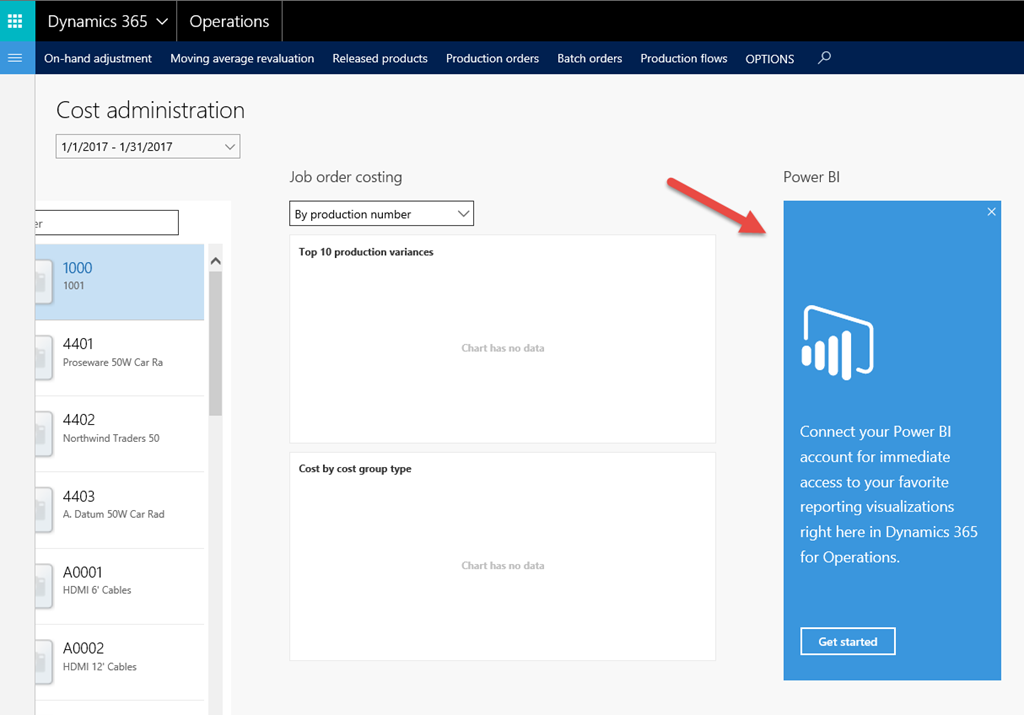Open the app launcher waffle icon
The image size is (1024, 715).
point(15,21)
